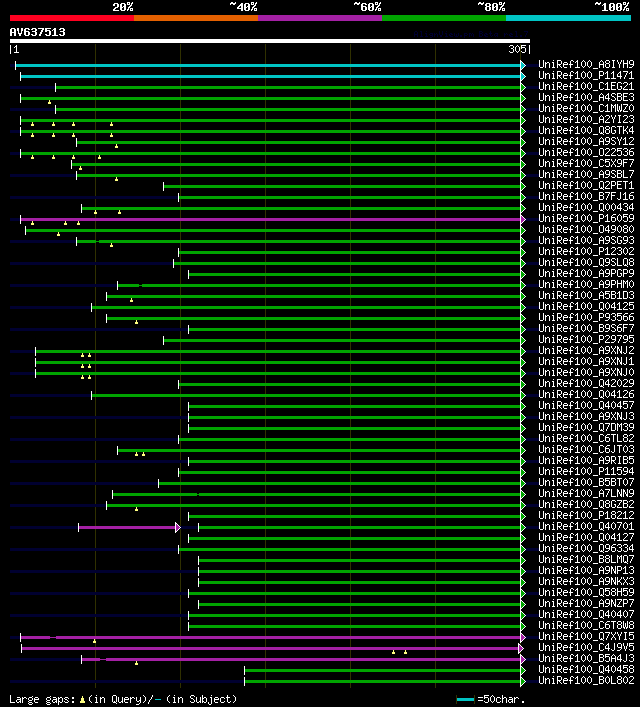Click the UniRef100_A9SBL7 label
This screenshot has width=640, height=707.
tap(586, 174)
